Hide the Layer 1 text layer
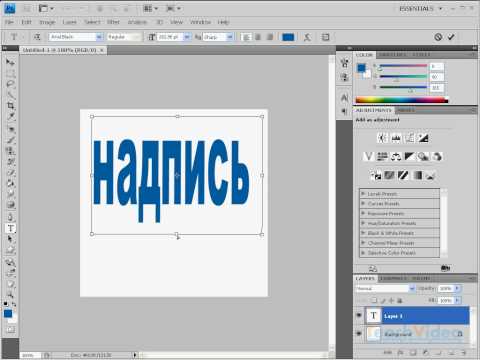480x360 pixels. [359, 315]
